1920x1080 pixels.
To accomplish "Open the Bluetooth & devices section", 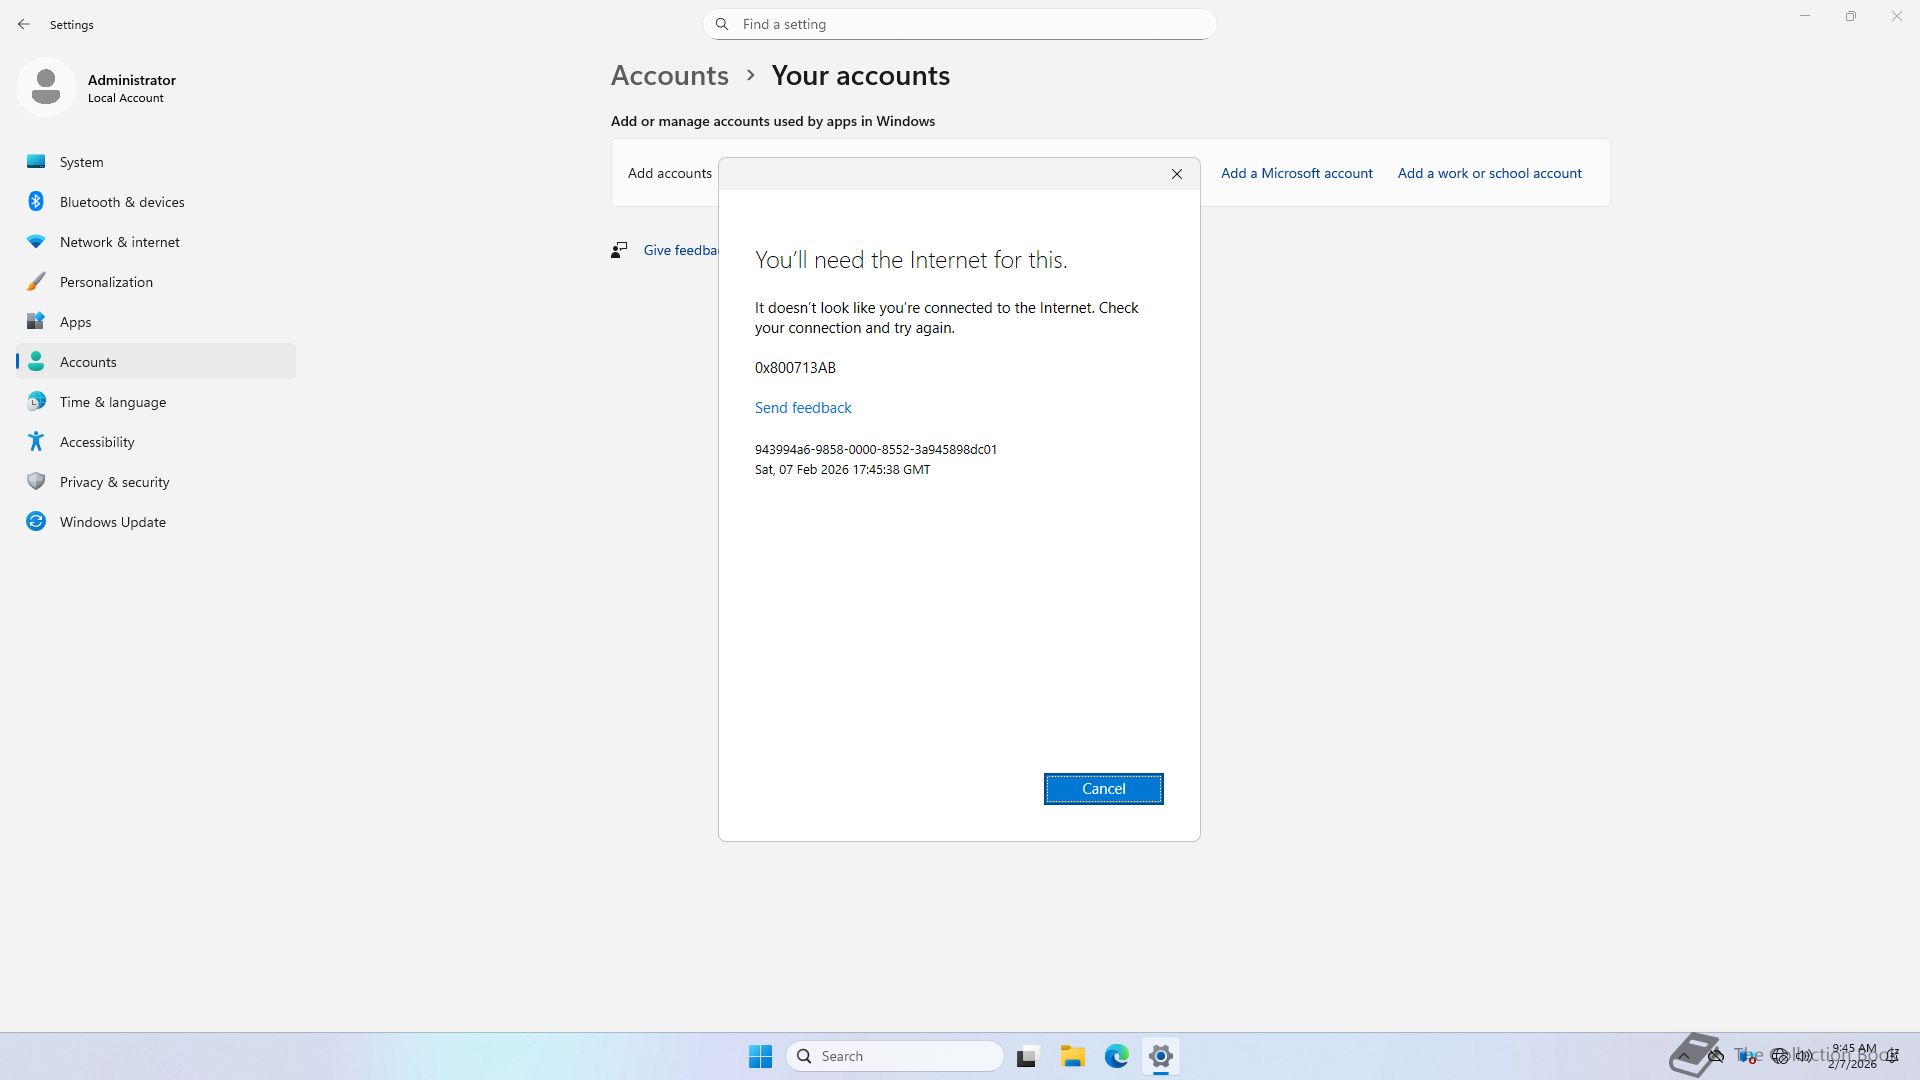I will pos(122,202).
